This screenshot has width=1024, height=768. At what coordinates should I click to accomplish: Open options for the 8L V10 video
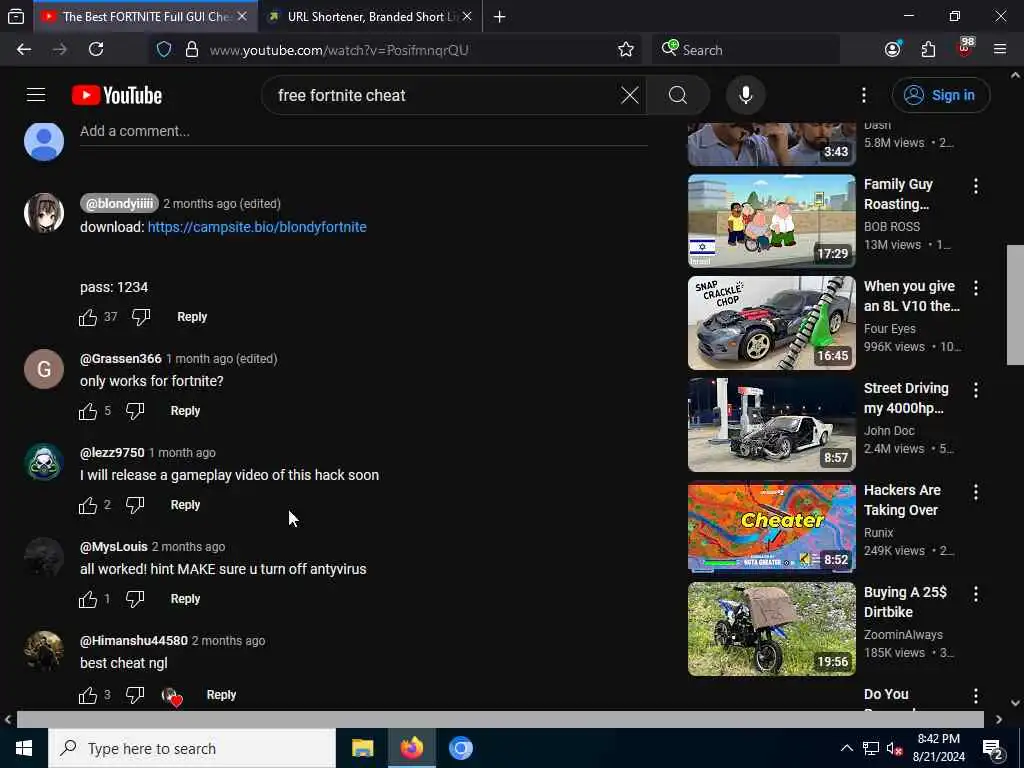coord(976,288)
